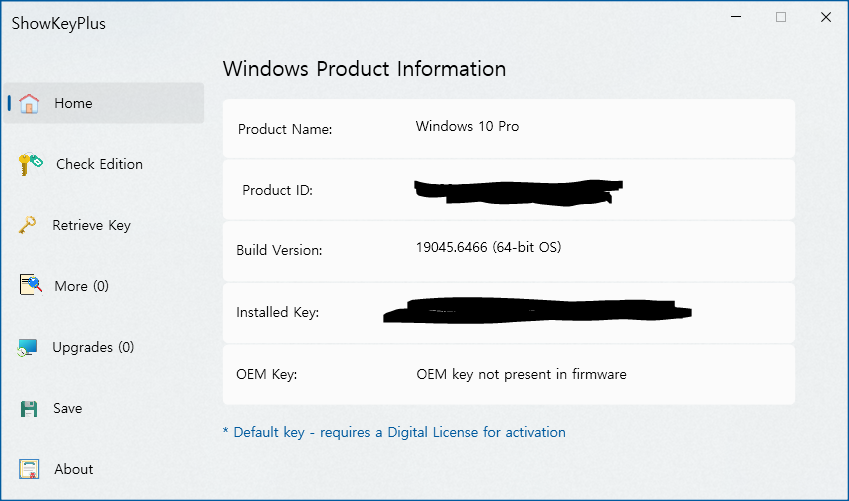The height and width of the screenshot is (501, 849).
Task: Minimize the ShowKeyPlus window
Action: tap(736, 17)
